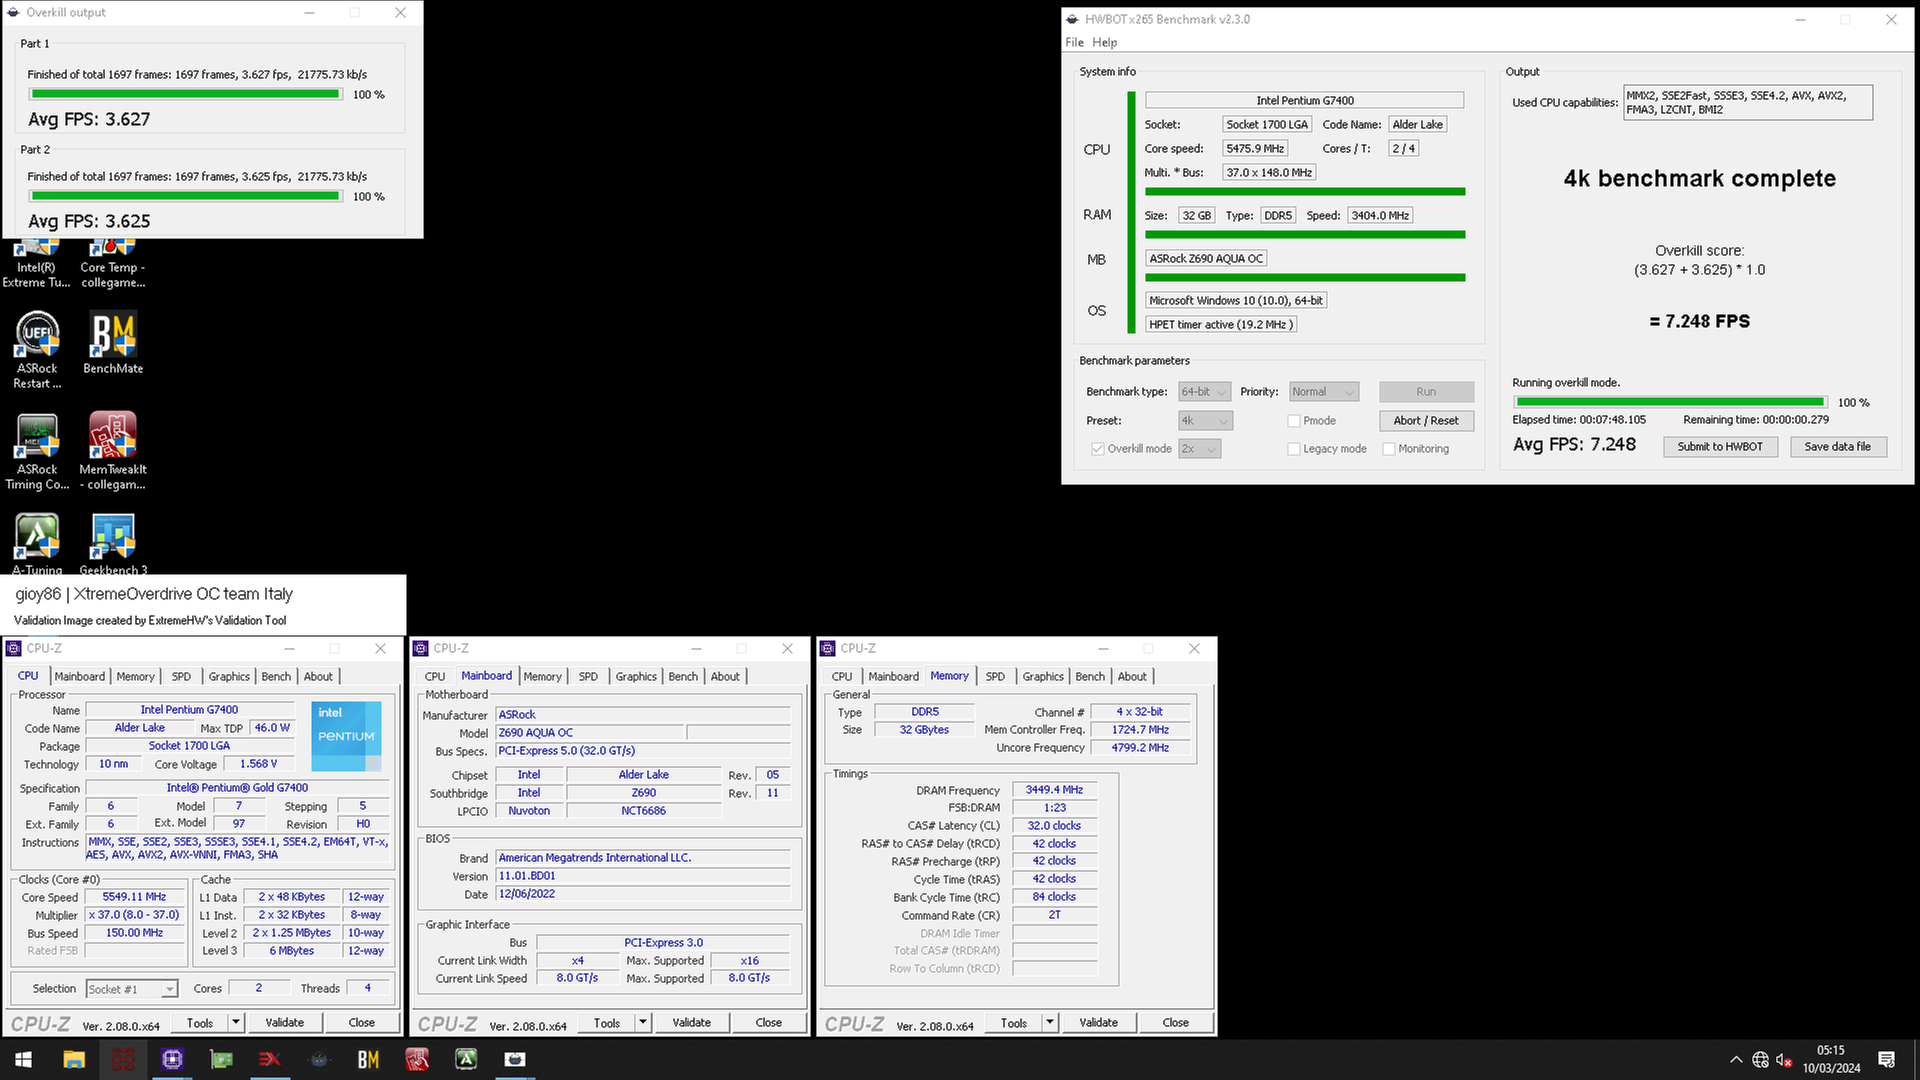Click the Intel Pentium logo in CPU-Z
The image size is (1920, 1080).
tap(346, 735)
